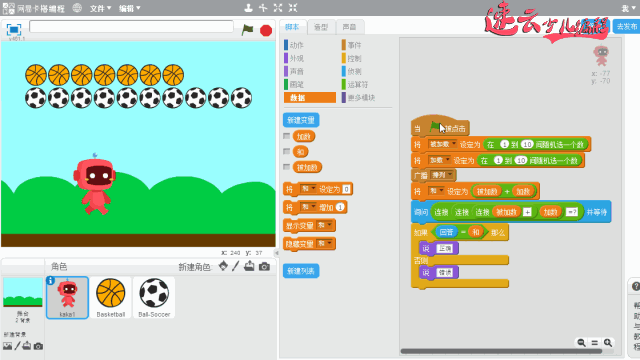Switch to the 造型 costumes tab
Viewport: 640px width, 360px height.
tap(321, 27)
